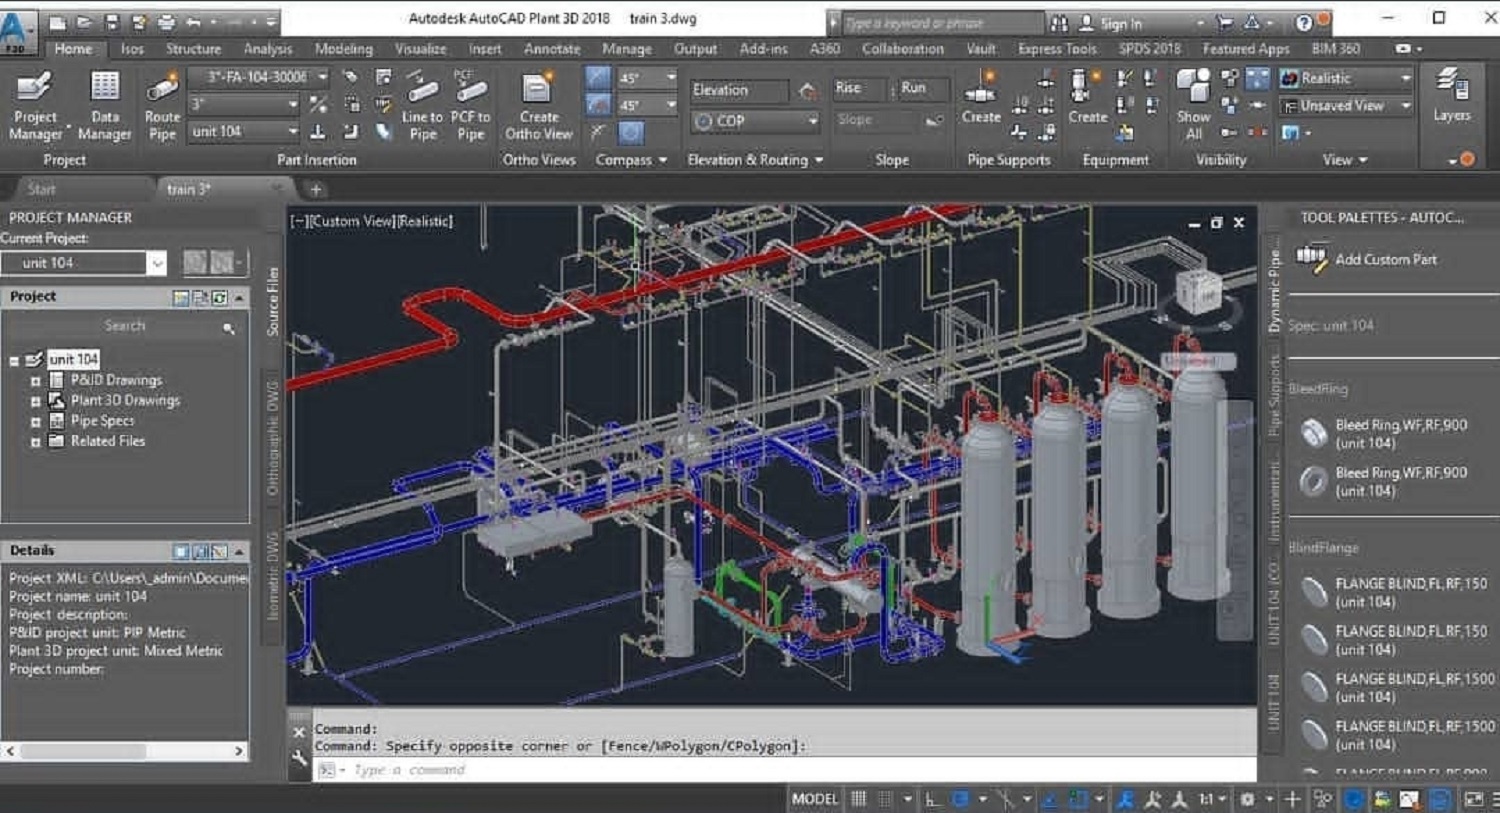
Task: Expand the Elevation & Routing panel
Action: (x=755, y=160)
